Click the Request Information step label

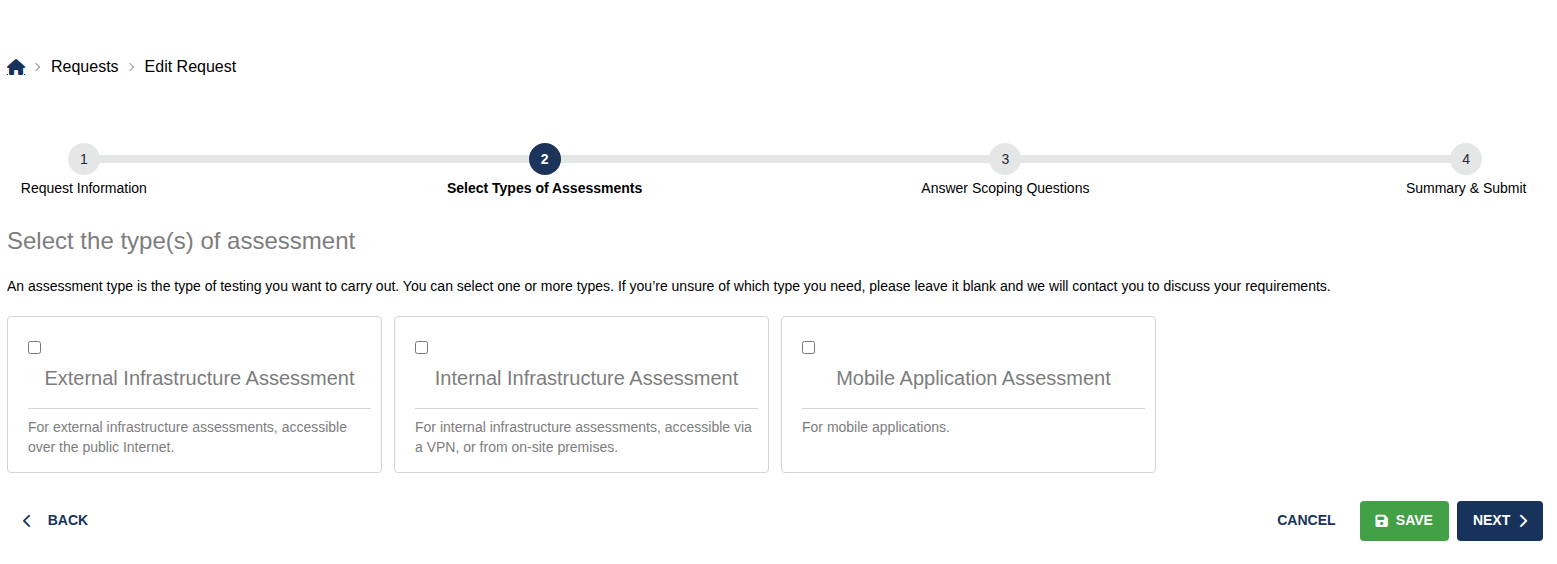(84, 188)
